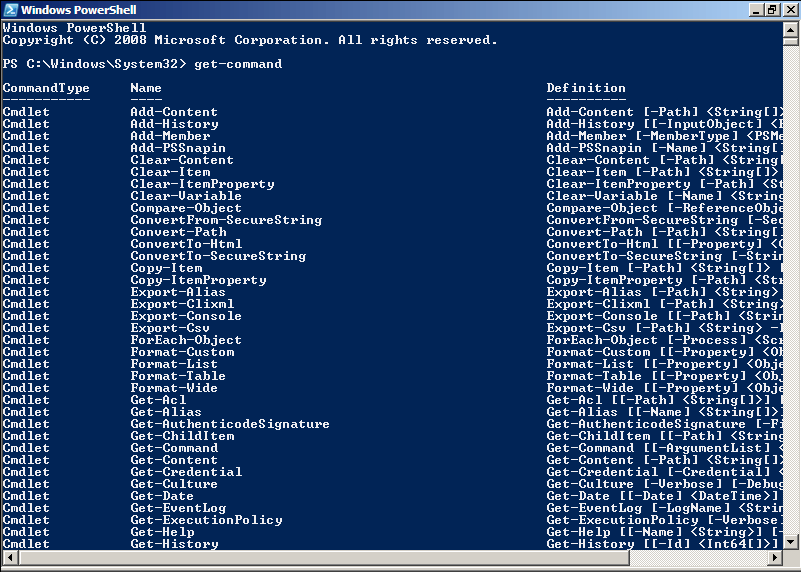Open the PowerShell title bar system icon
Viewport: 801px width, 572px height.
pos(10,9)
